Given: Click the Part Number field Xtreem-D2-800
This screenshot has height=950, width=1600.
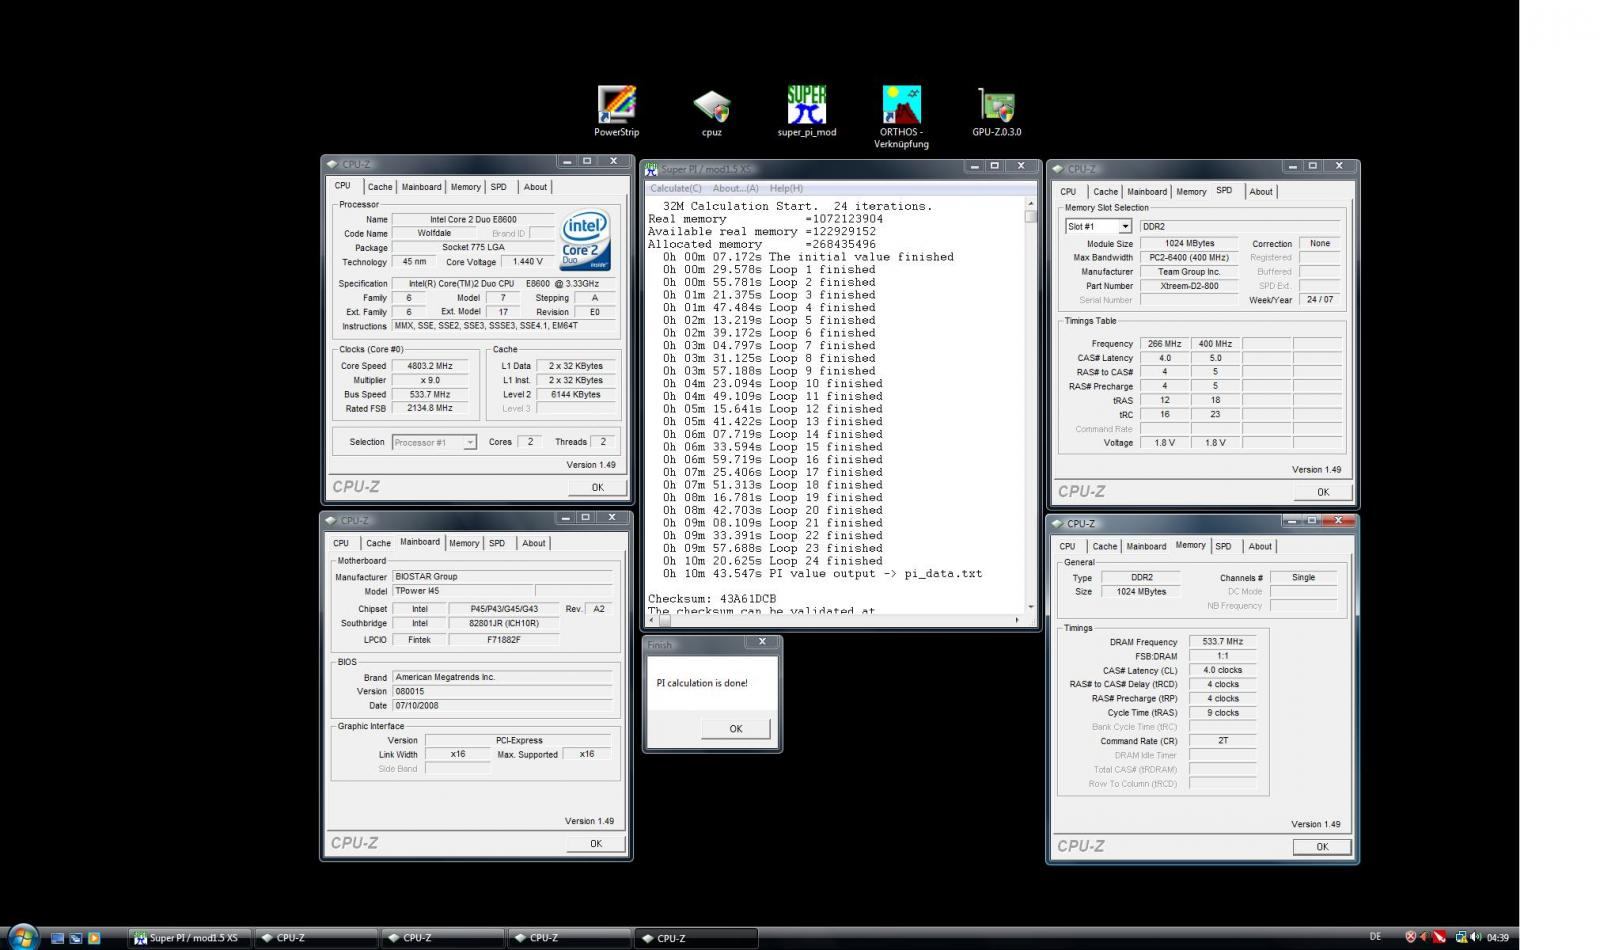Looking at the screenshot, I should point(1189,286).
